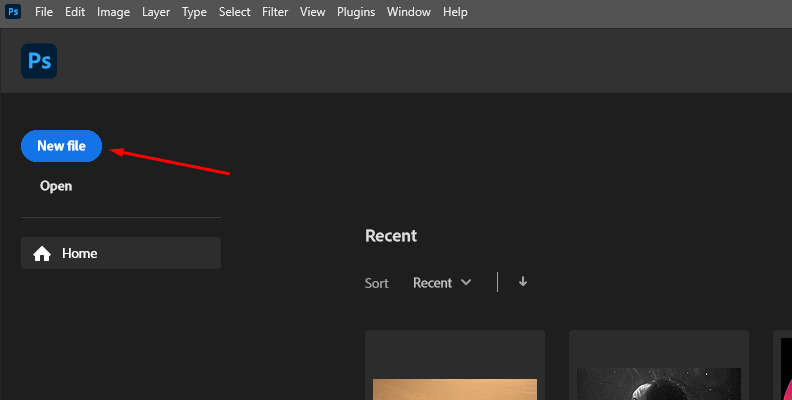Click the large Photoshop Ps logo
Screen dimensions: 792x400
[x=39, y=61]
